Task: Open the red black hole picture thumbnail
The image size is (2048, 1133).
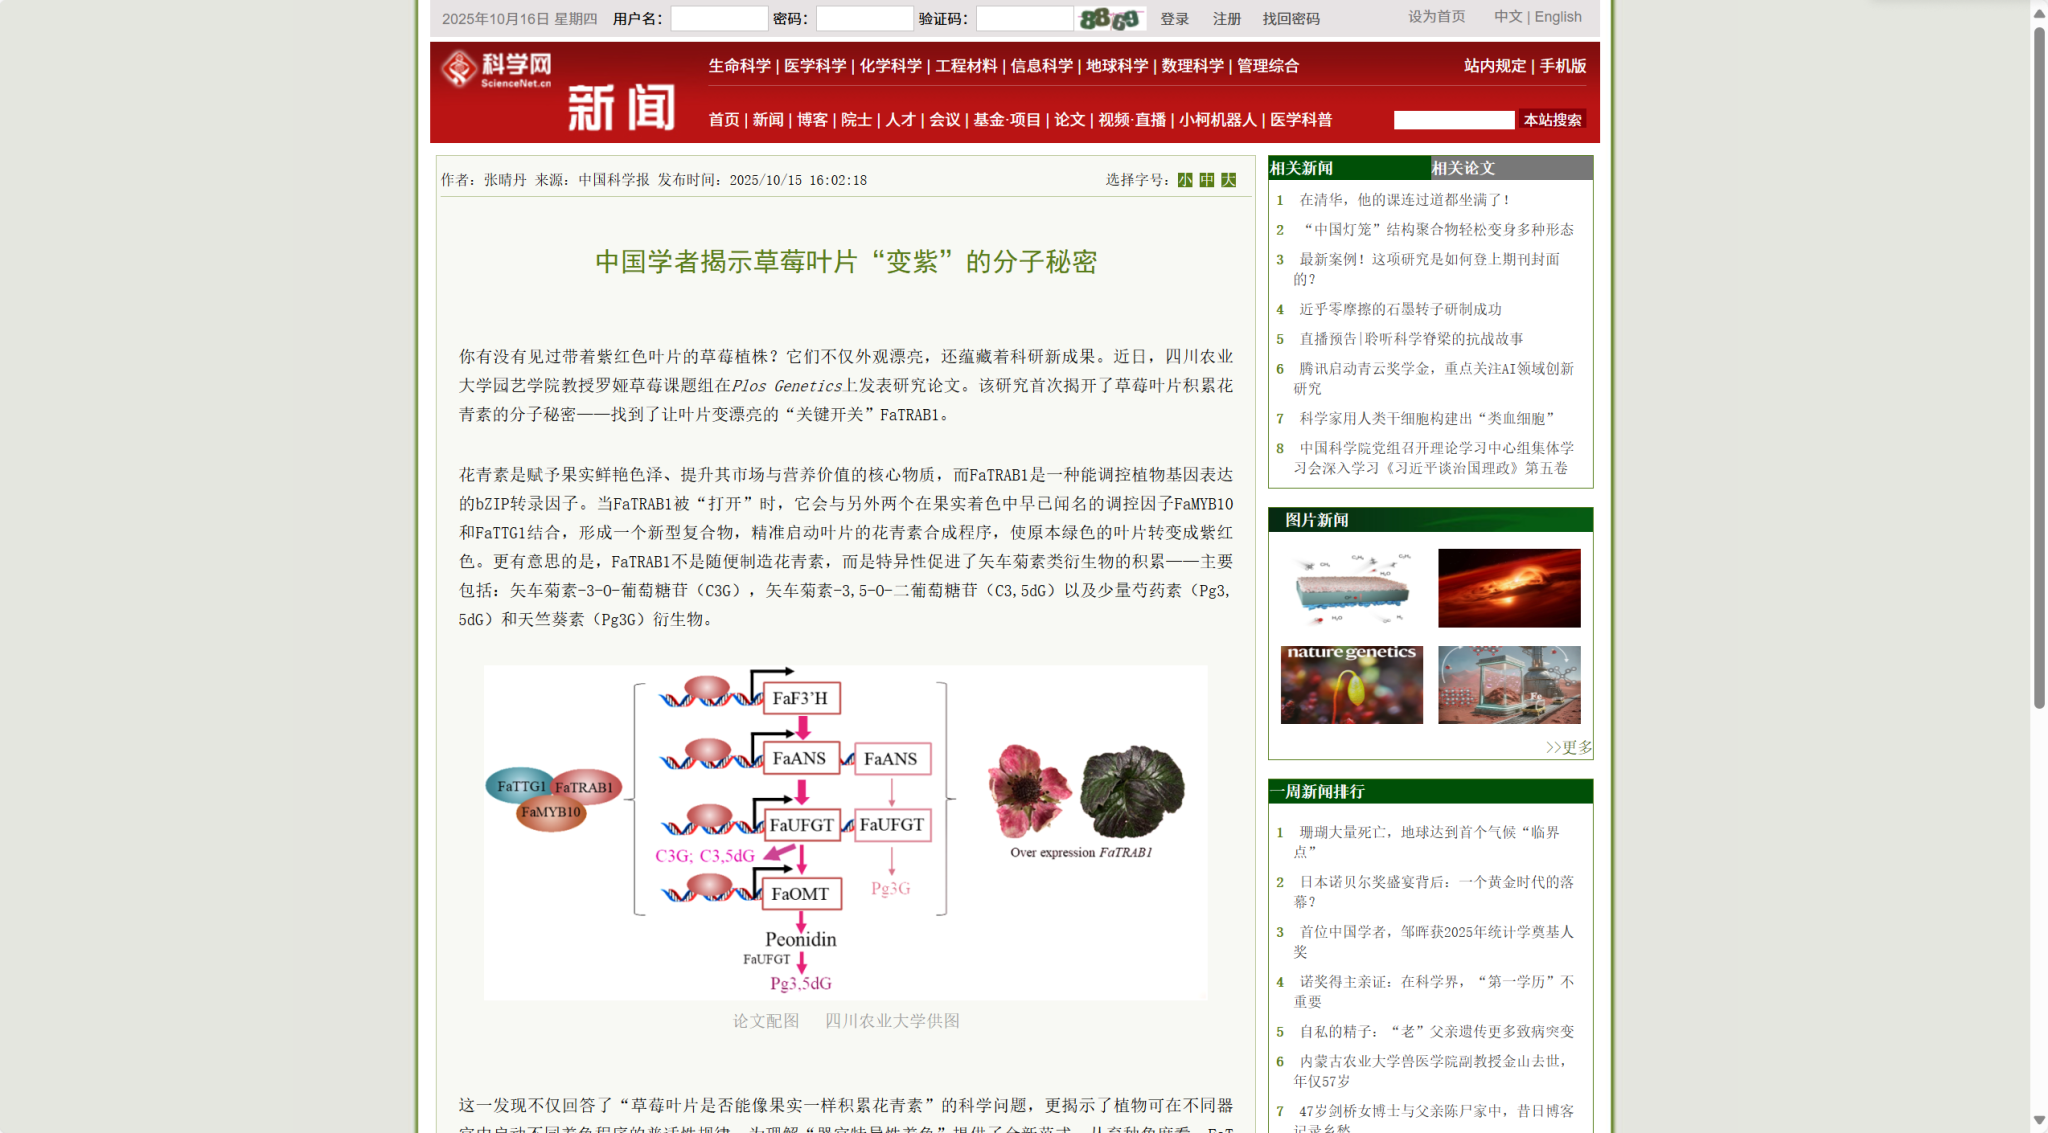Action: 1509,588
